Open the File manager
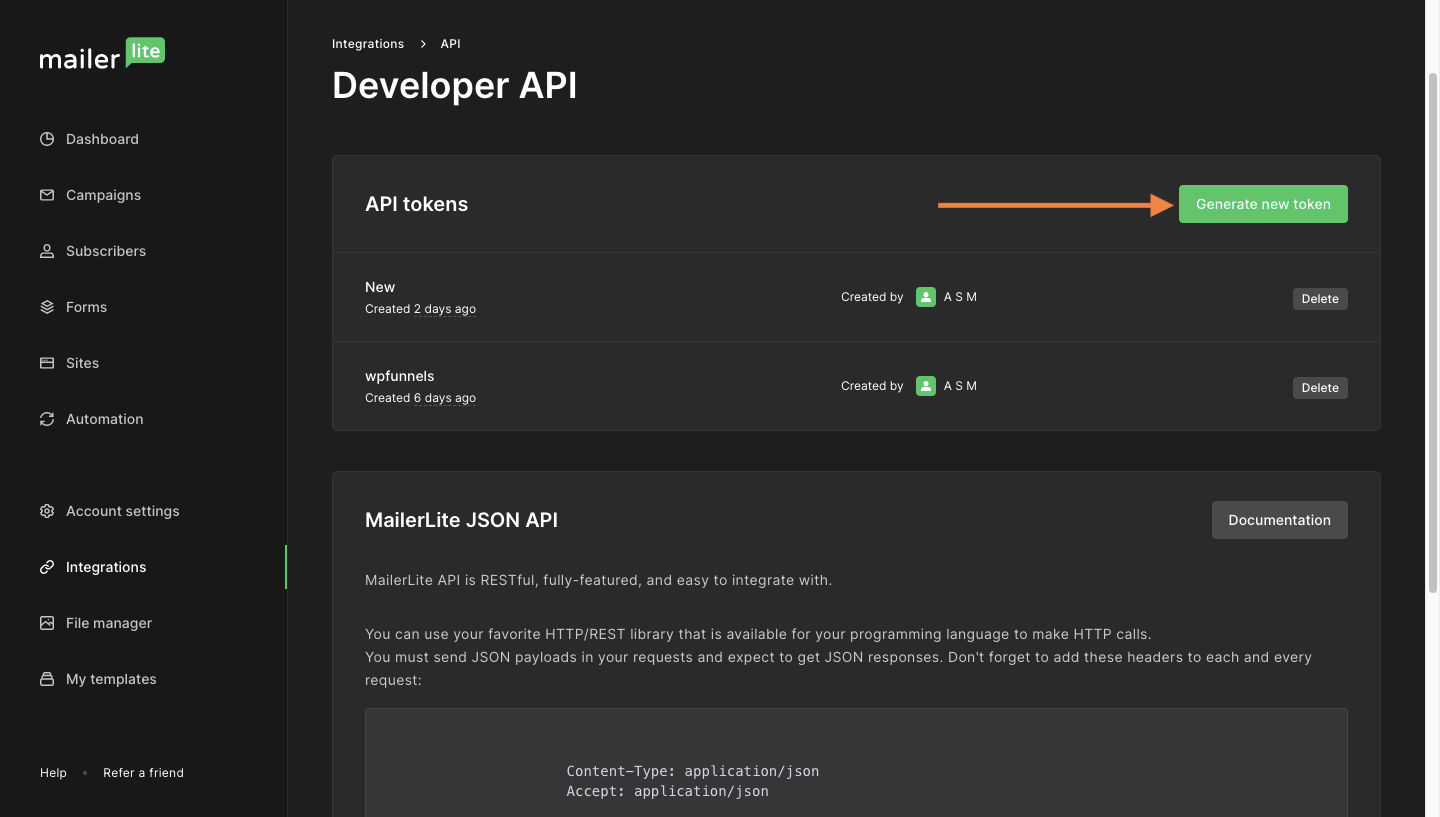The width and height of the screenshot is (1440, 817). 109,623
